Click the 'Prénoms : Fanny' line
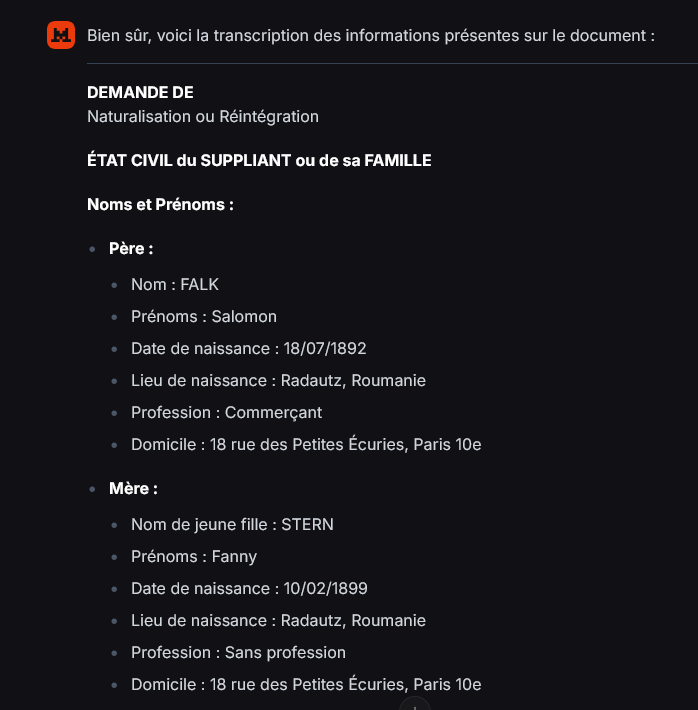This screenshot has width=698, height=710. [x=194, y=556]
